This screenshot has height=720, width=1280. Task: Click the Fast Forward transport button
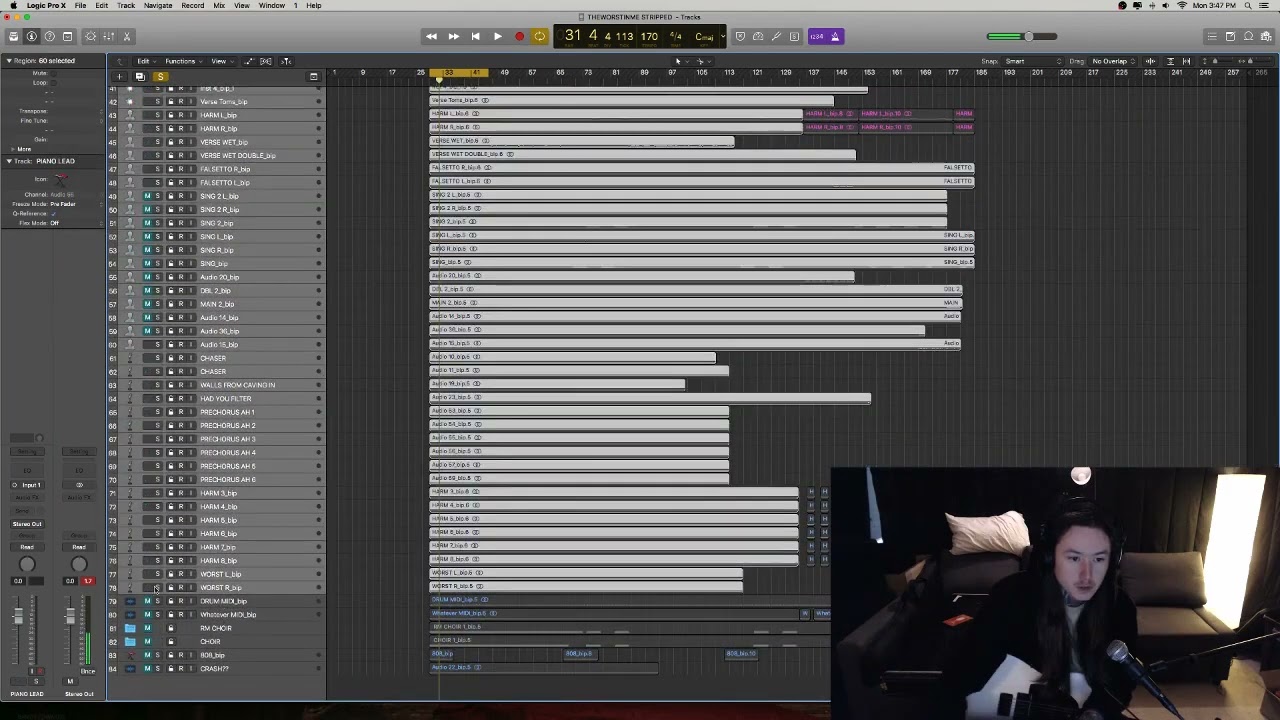click(453, 36)
